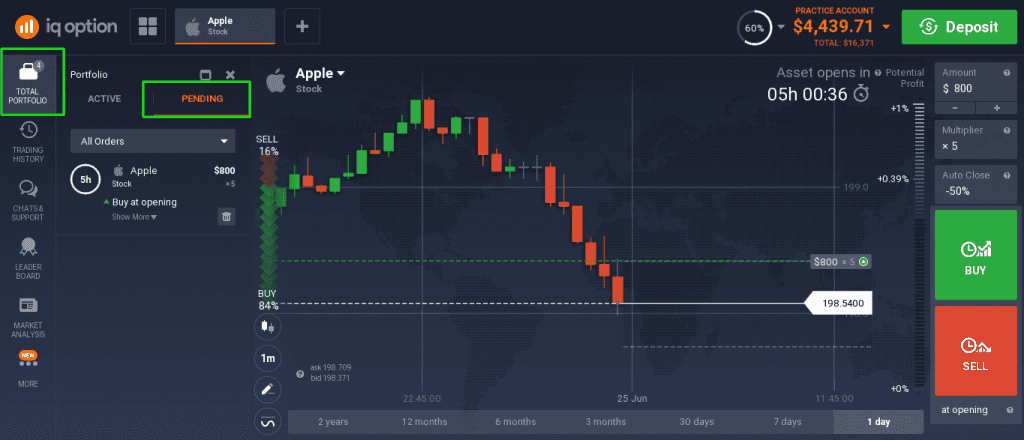Open dropdown arrow beside 60% indicator
This screenshot has height=440, width=1024.
pos(781,27)
